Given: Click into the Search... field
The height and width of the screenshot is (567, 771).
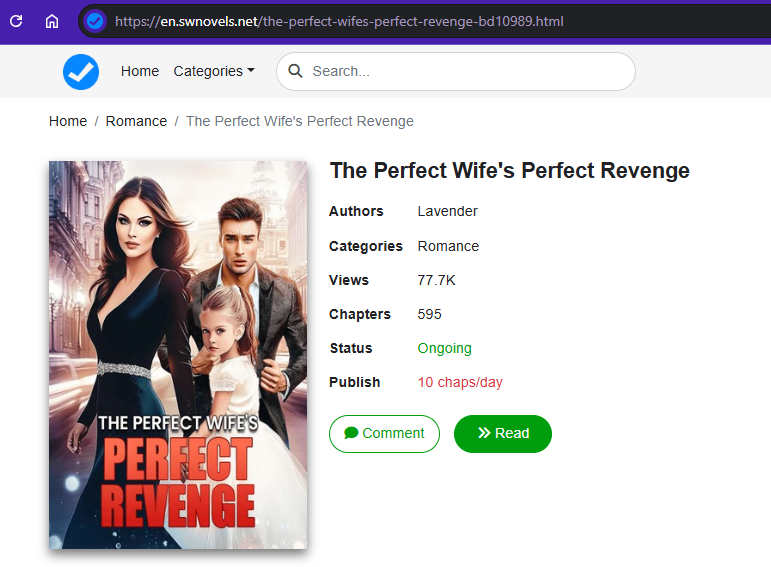Looking at the screenshot, I should (x=456, y=71).
